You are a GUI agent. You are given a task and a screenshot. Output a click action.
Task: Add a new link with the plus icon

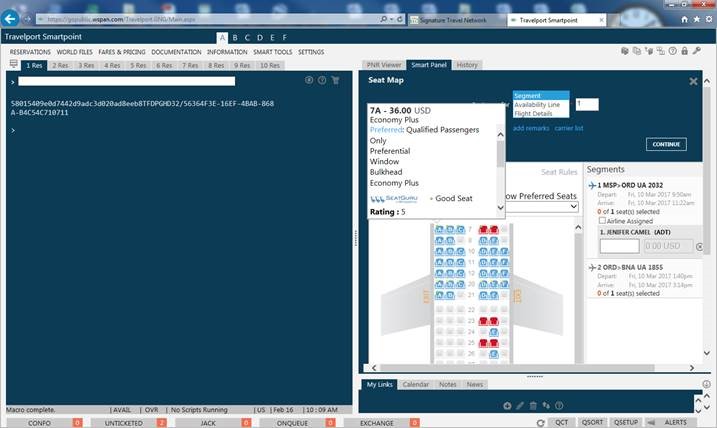[x=507, y=406]
